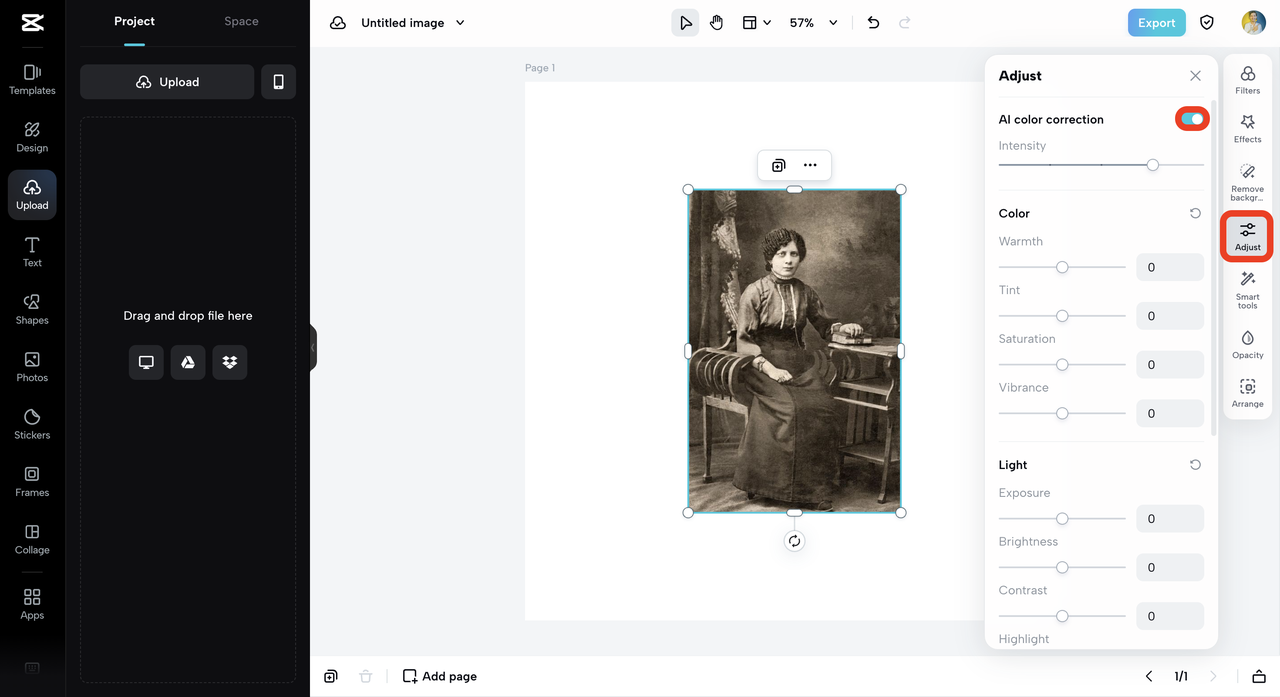Select the Adjust tool in right toolbar
This screenshot has height=697, width=1280.
click(1247, 237)
